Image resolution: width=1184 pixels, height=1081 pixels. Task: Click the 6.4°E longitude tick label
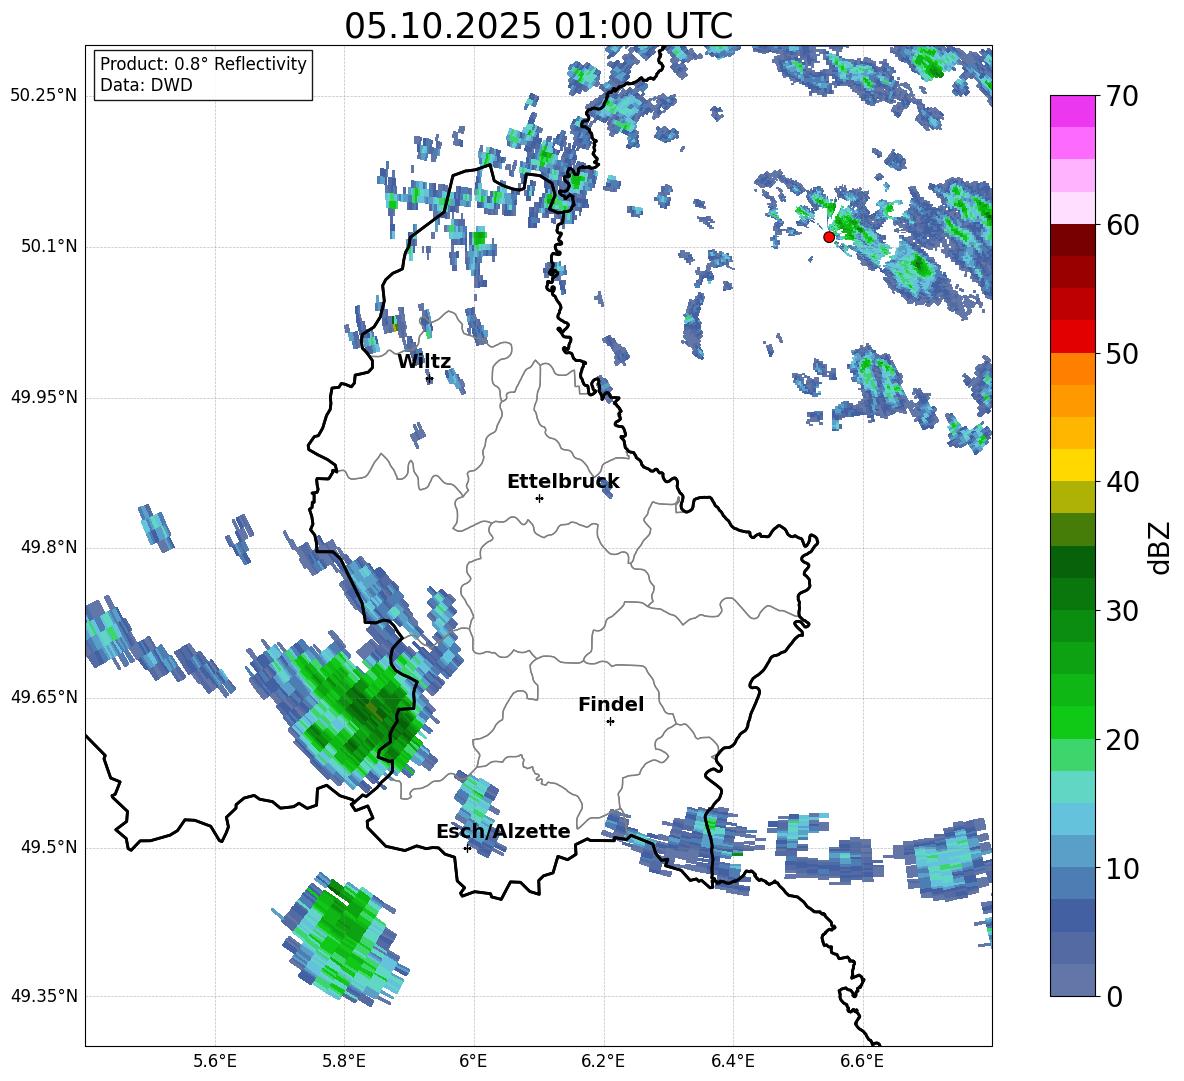coord(732,1061)
